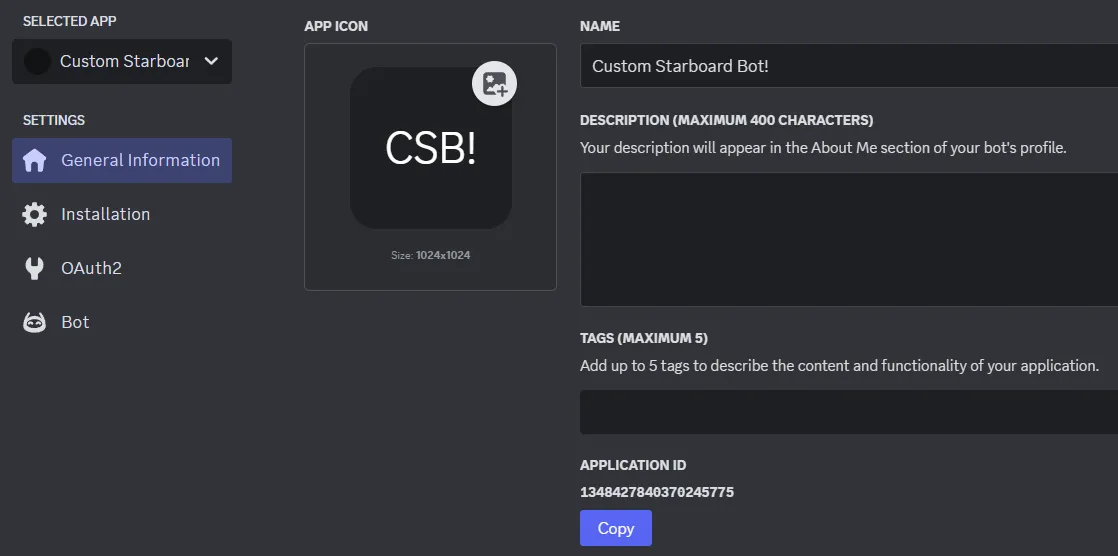1118x556 pixels.
Task: Click the robot icon beside Bot
Action: (34, 322)
